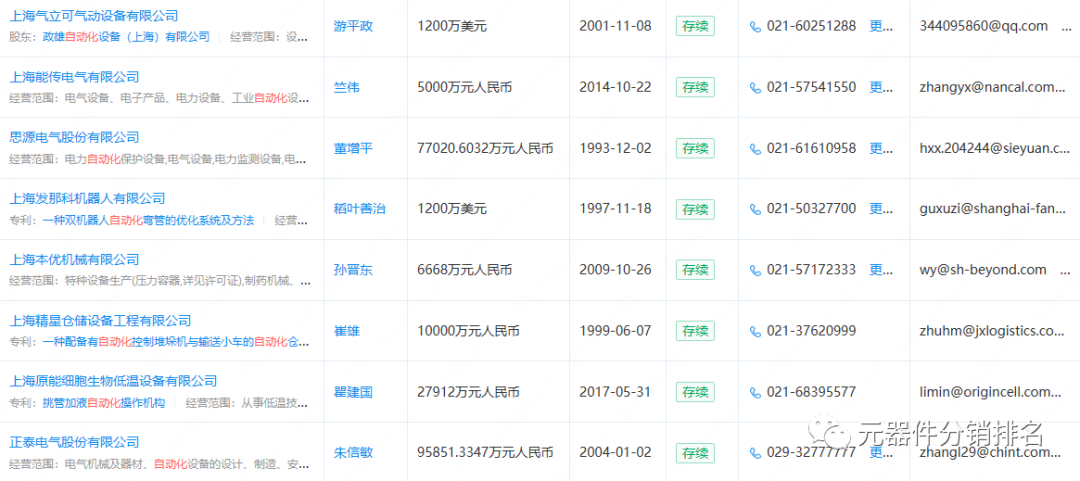1080x481 pixels.
Task: Click founding date 1999-06-07
Action: coord(616,331)
